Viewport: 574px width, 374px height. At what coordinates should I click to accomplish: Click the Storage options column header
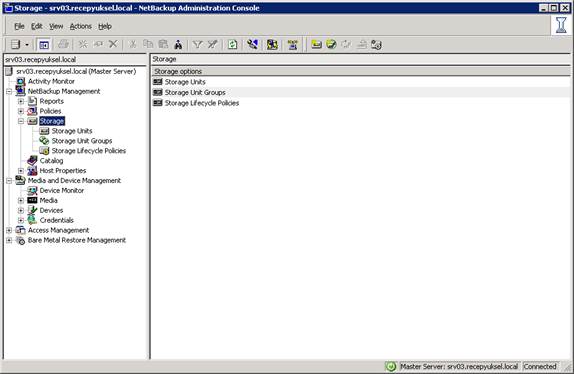pyautogui.click(x=361, y=71)
